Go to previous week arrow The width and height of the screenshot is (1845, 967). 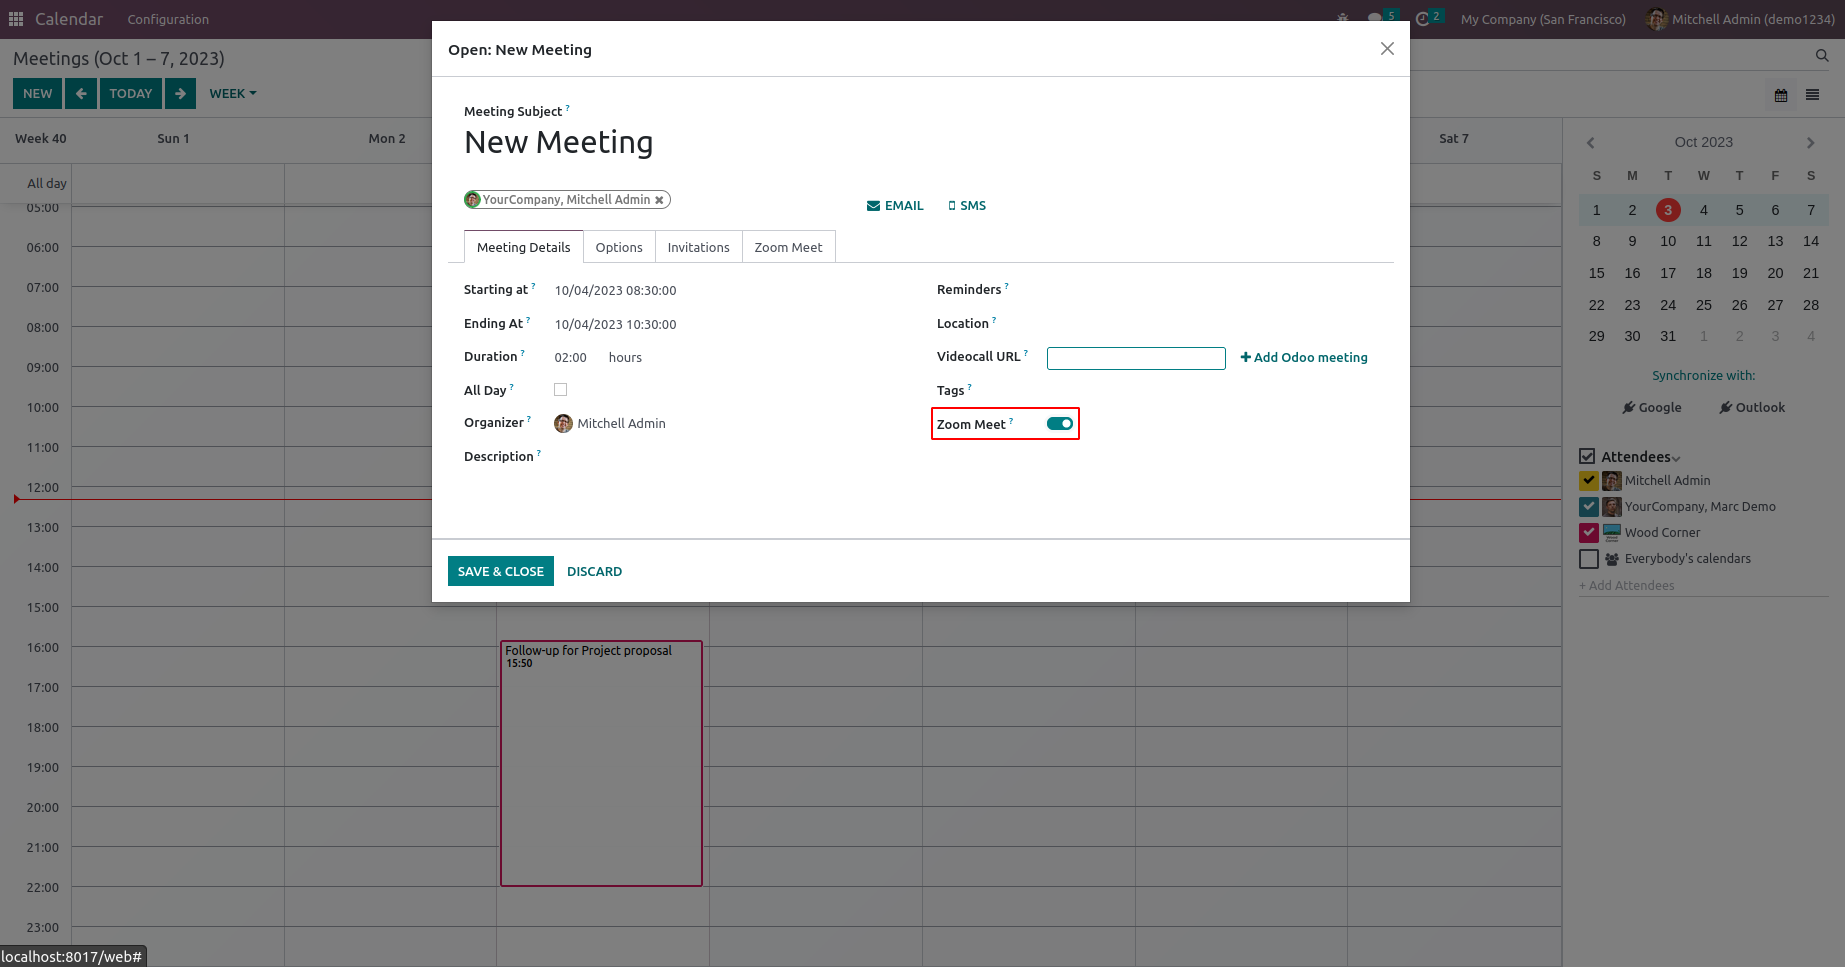coord(81,94)
